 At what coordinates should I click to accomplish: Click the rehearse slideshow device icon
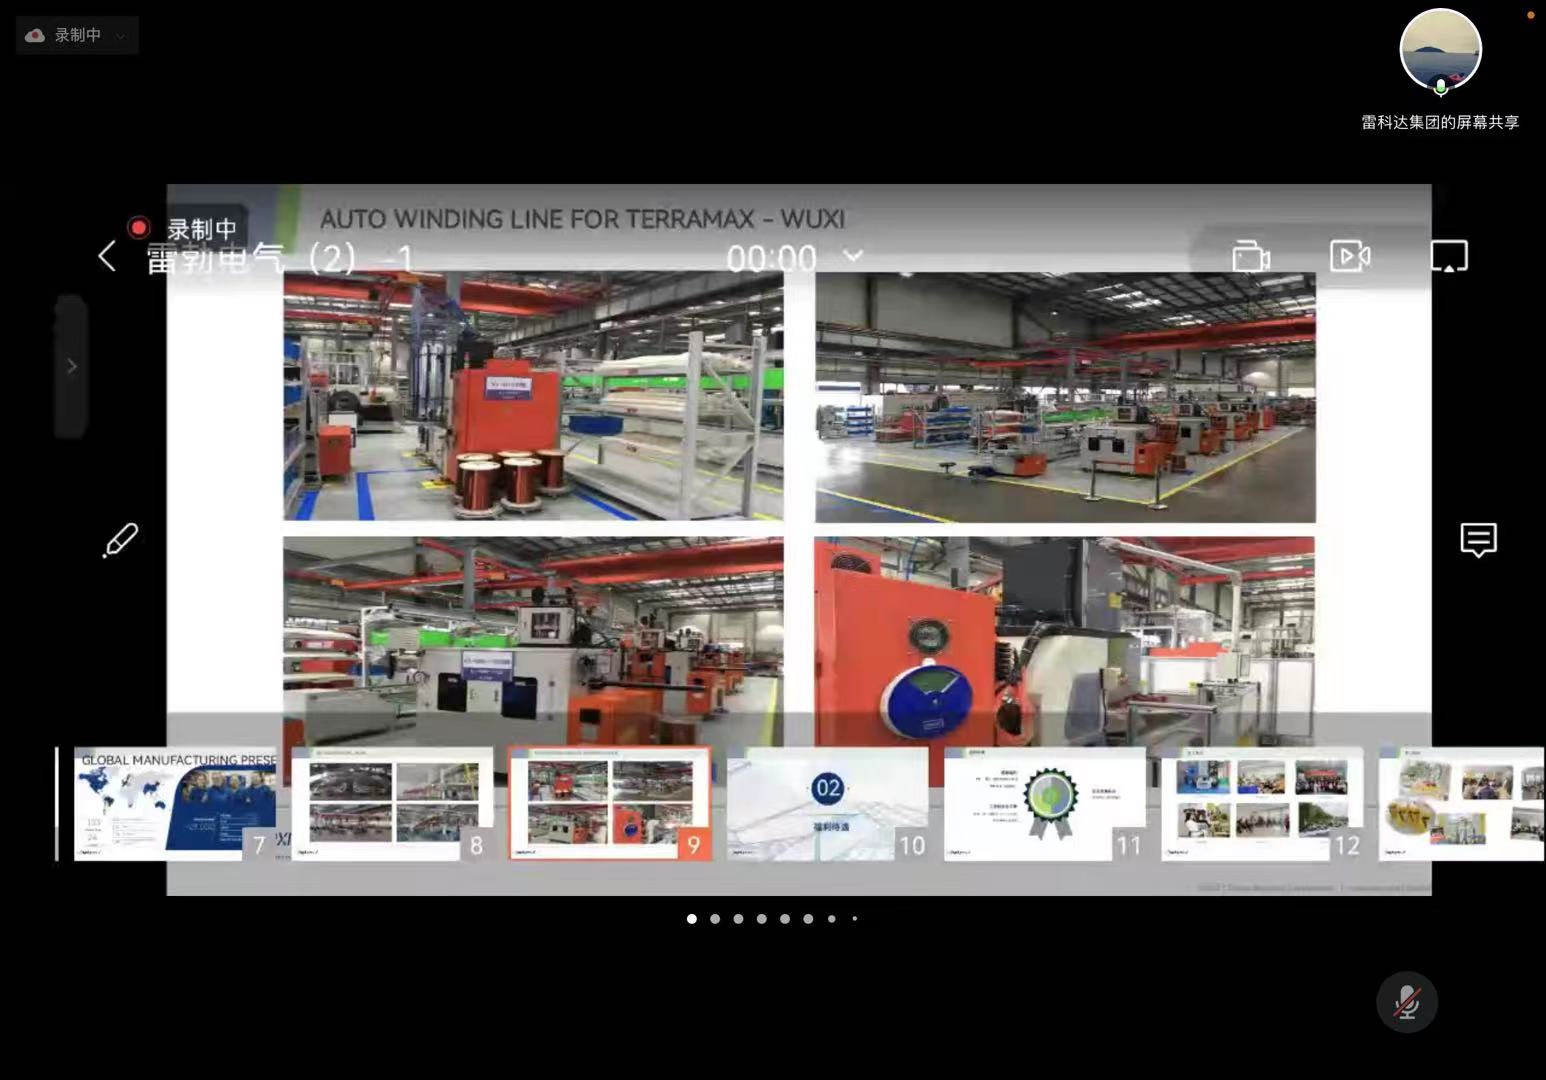click(x=1250, y=256)
